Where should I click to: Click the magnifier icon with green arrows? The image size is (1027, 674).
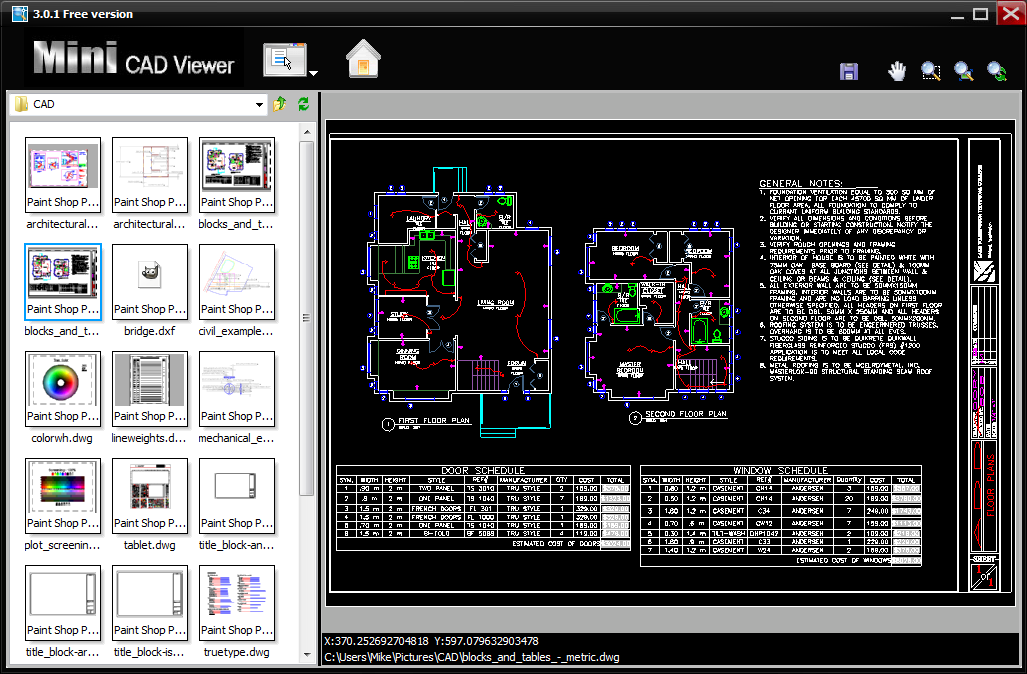pos(997,71)
